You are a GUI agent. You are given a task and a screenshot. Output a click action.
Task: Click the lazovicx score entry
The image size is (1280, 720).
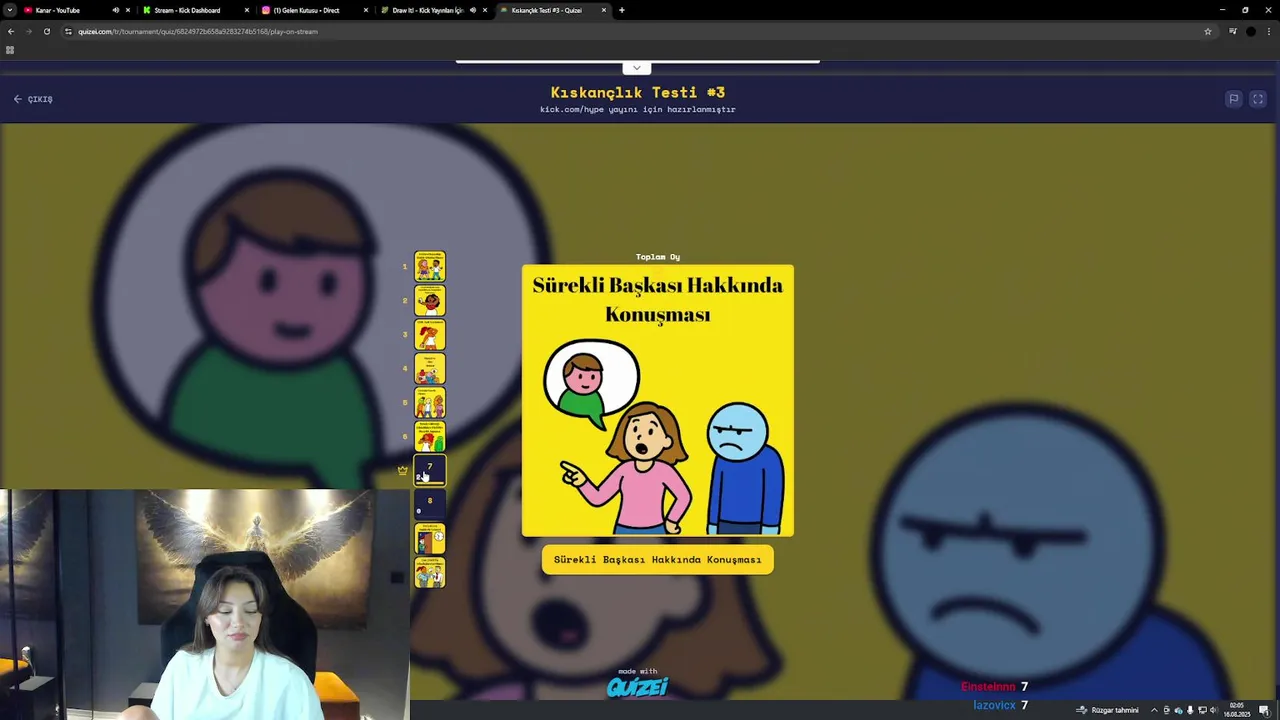click(x=1001, y=705)
